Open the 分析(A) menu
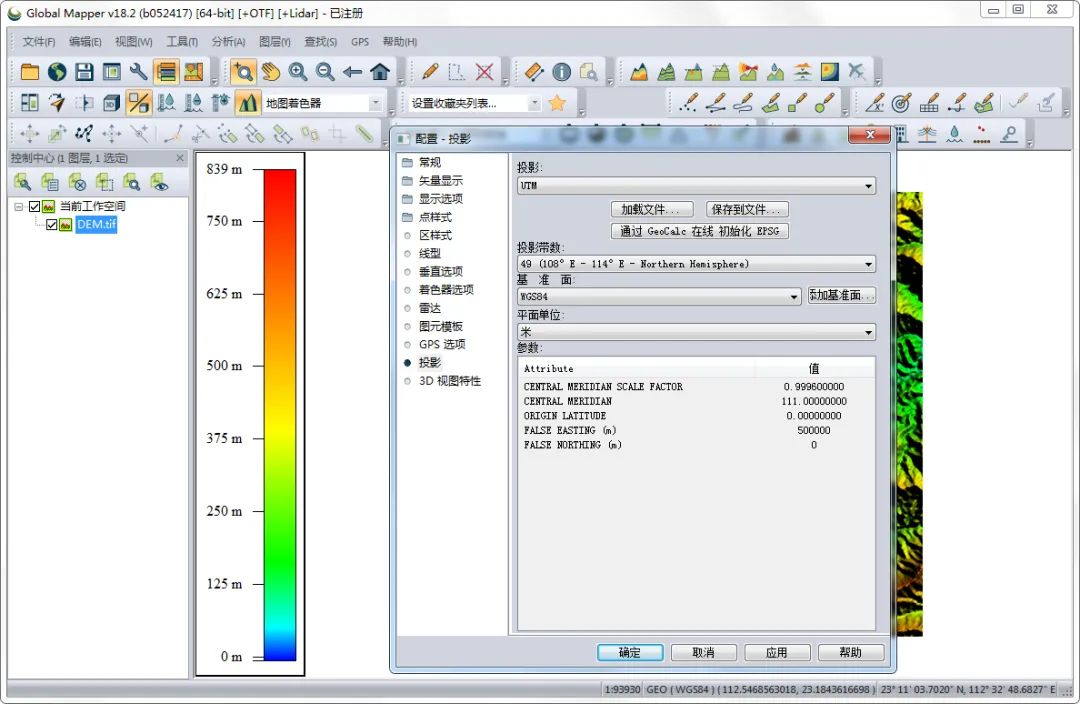The width and height of the screenshot is (1080, 704). (x=228, y=41)
